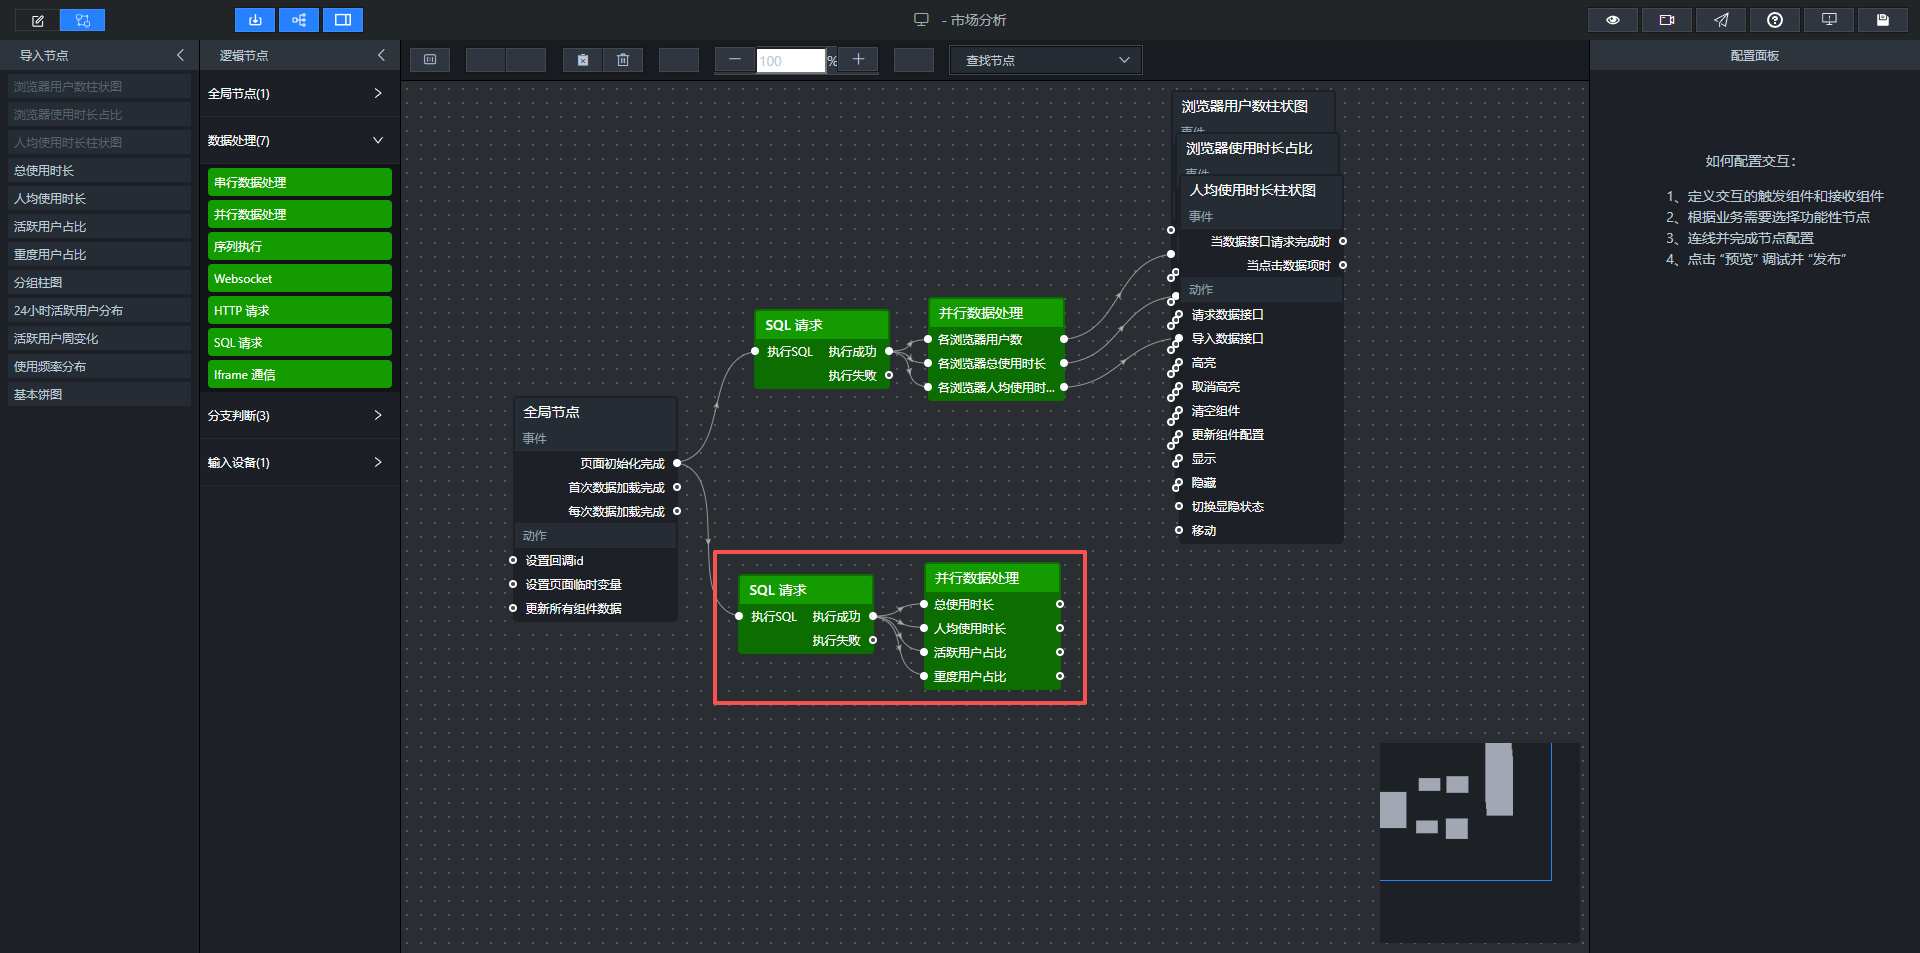Image resolution: width=1920 pixels, height=953 pixels.
Task: Switch to the edit pencil mode icon
Action: [x=38, y=20]
